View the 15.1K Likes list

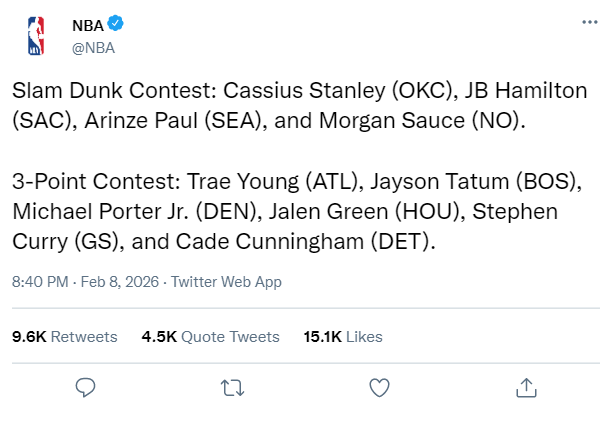tap(343, 337)
